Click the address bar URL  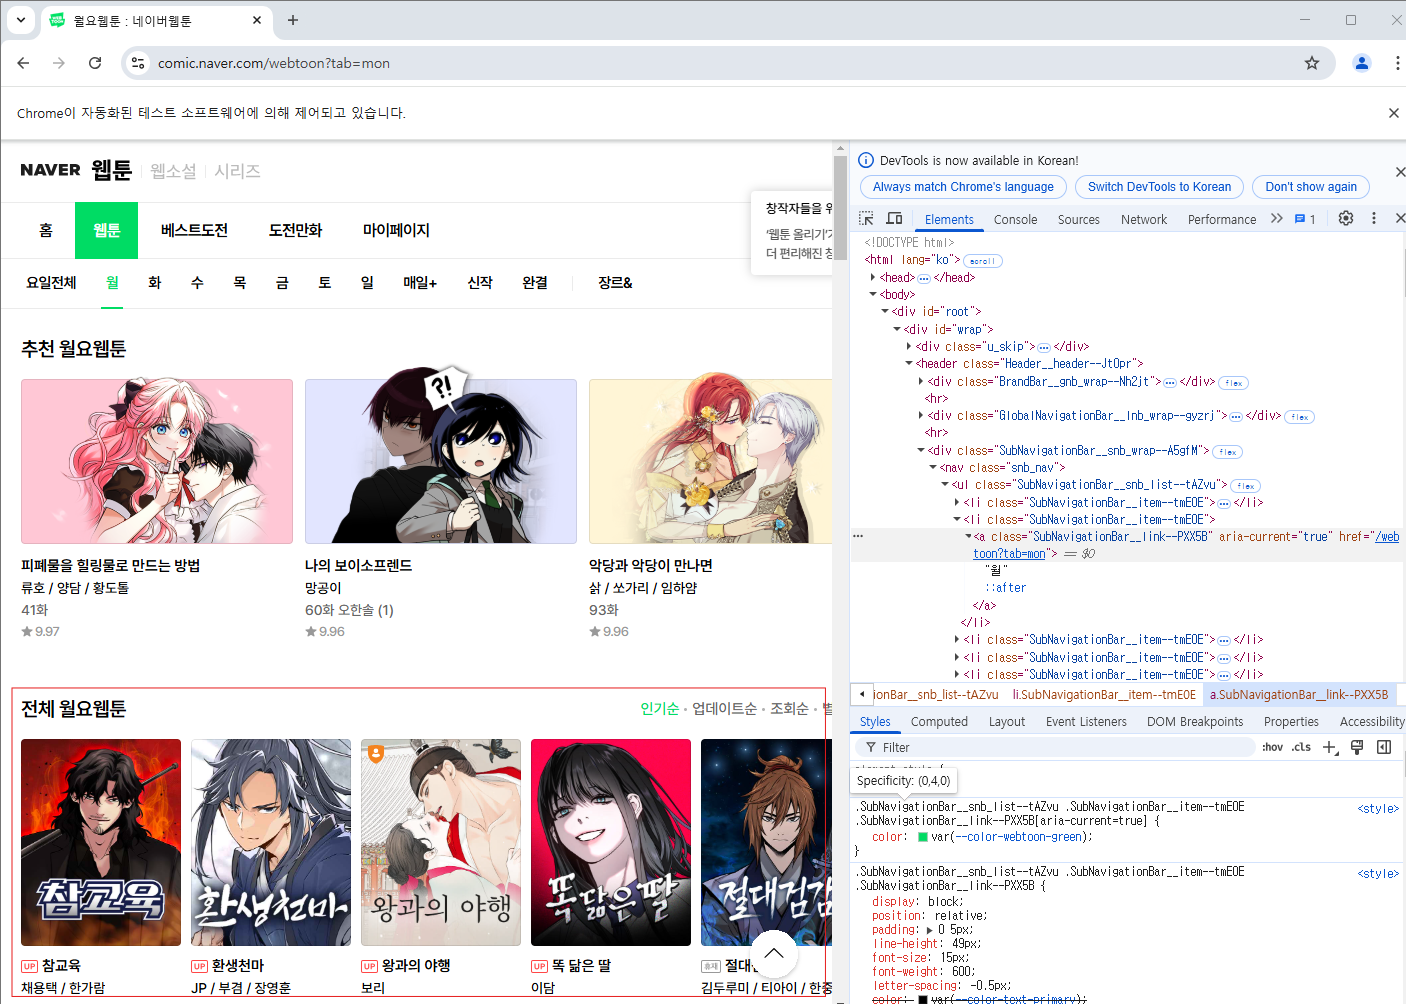coord(274,63)
